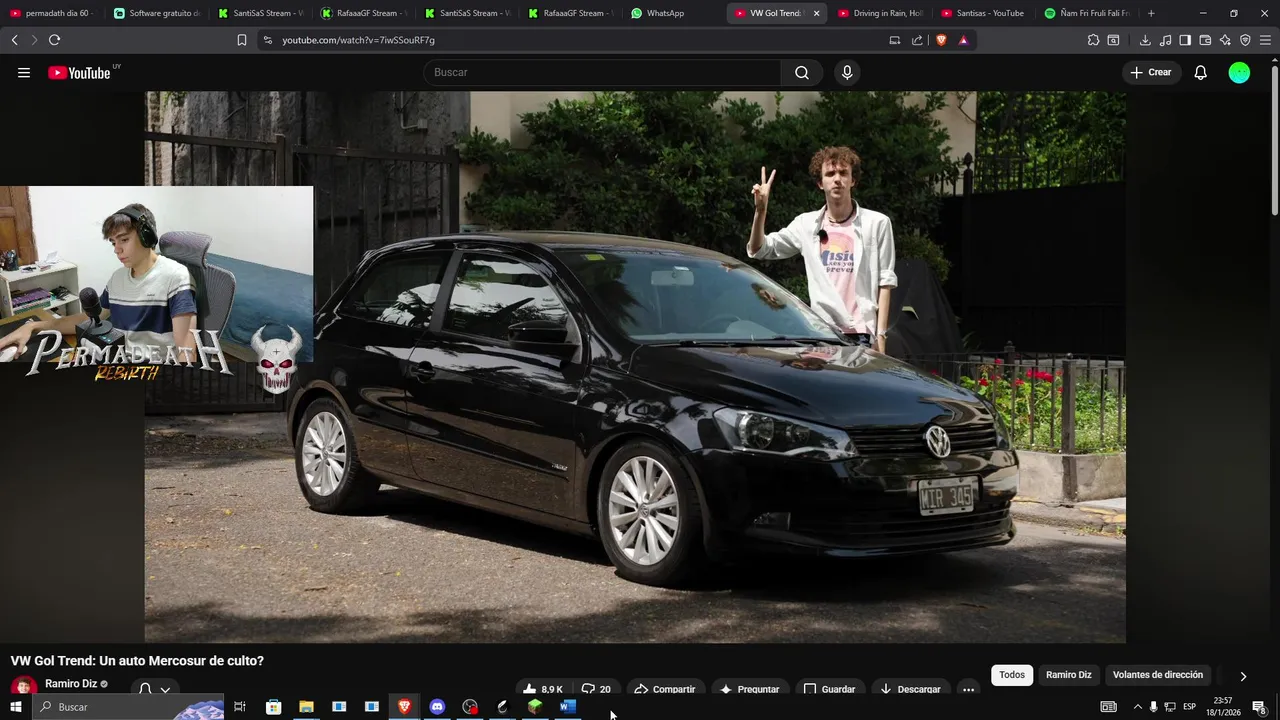Click the YouTube search magnifier button

tap(802, 72)
